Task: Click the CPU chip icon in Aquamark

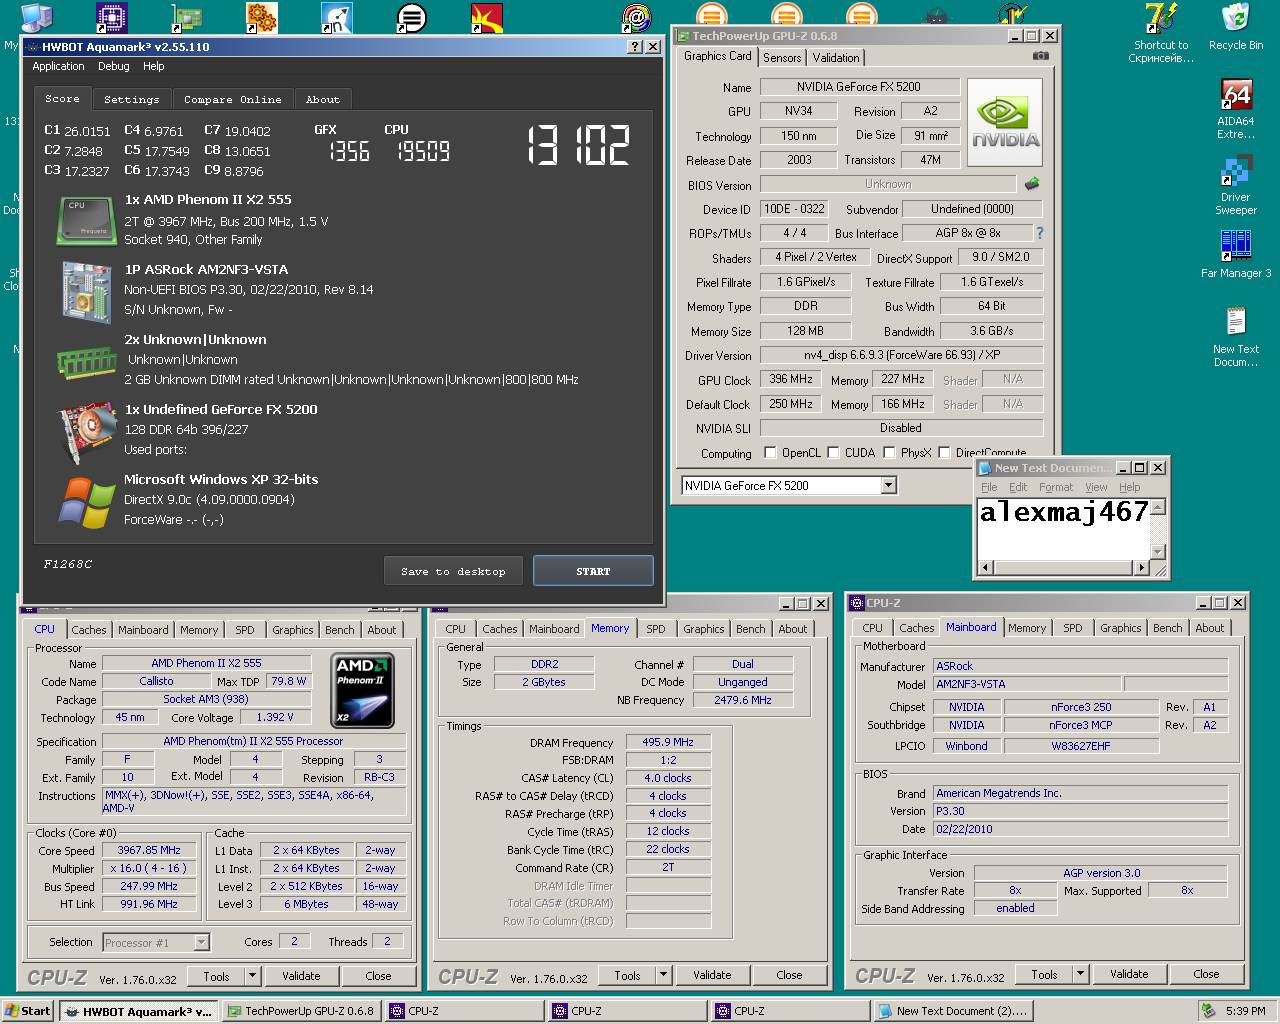Action: [87, 222]
